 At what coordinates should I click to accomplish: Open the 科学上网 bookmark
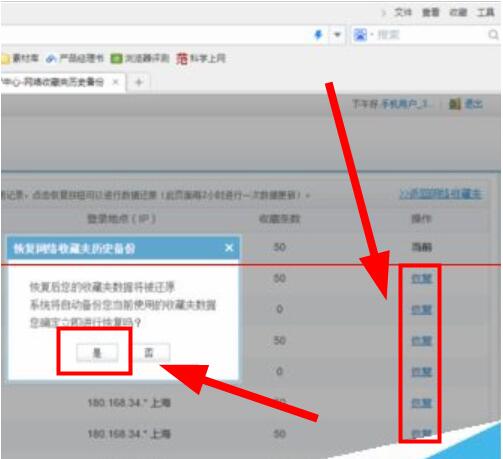(x=201, y=59)
